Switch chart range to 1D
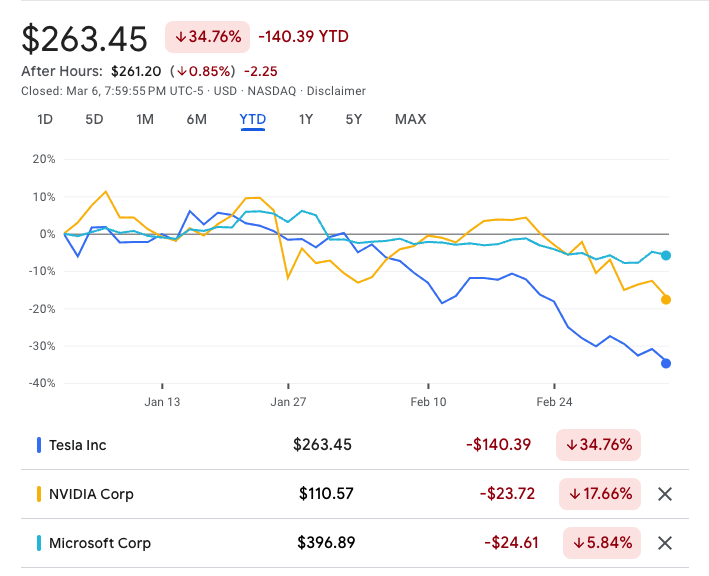The width and height of the screenshot is (709, 576). click(45, 119)
